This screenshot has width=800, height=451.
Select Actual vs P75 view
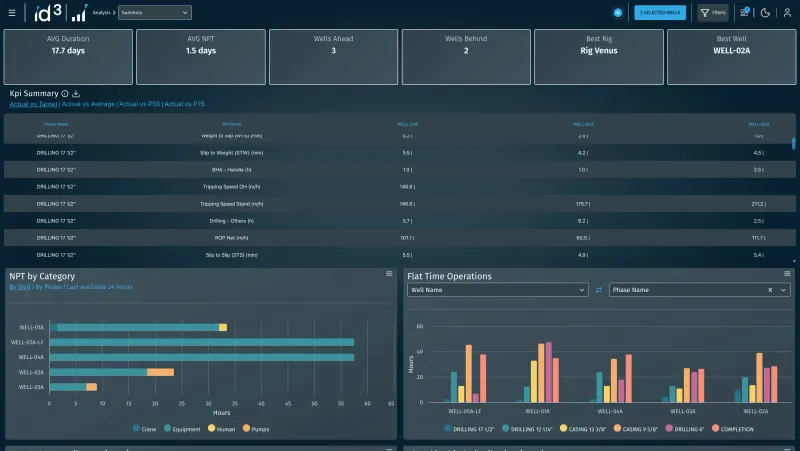184,104
